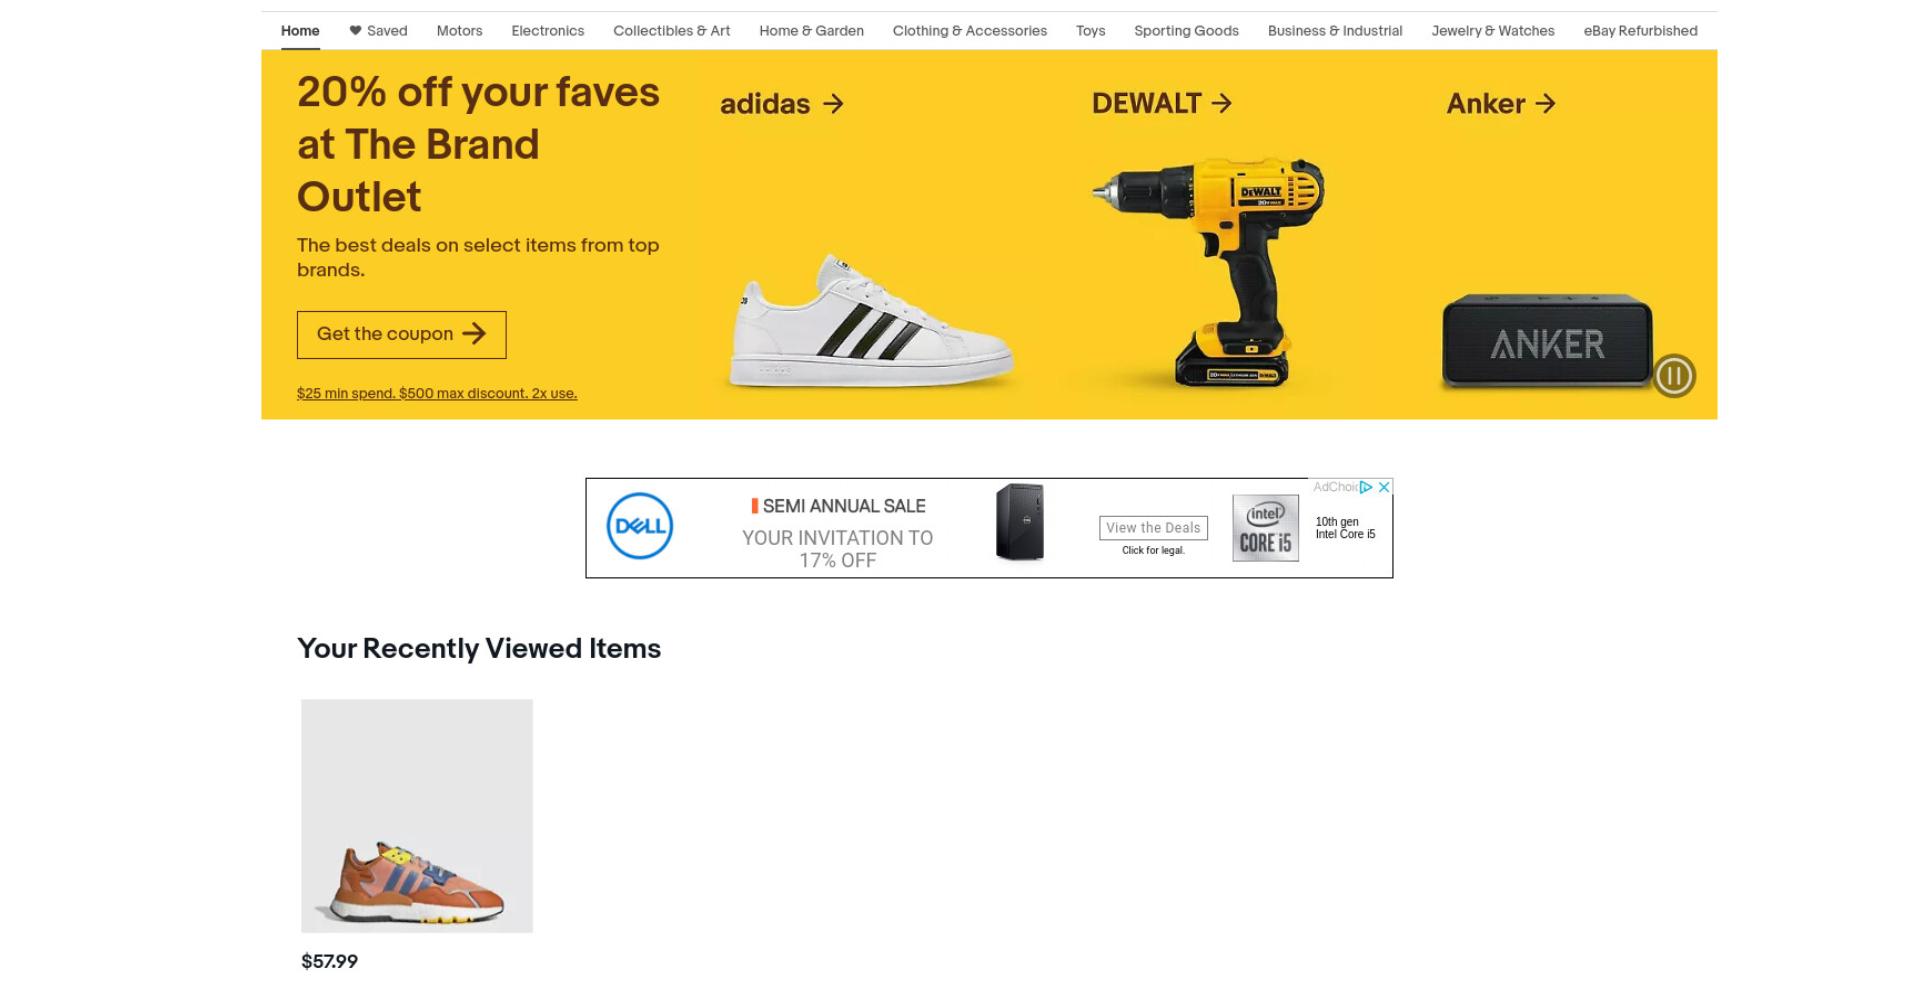Open the adidas brand link

point(782,104)
